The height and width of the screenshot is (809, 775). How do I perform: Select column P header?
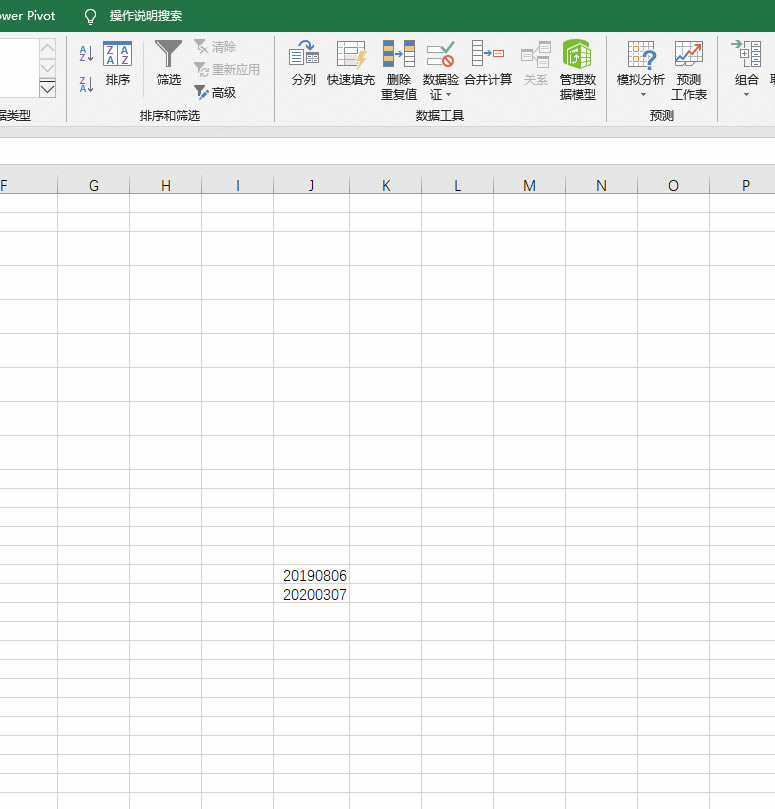click(742, 185)
